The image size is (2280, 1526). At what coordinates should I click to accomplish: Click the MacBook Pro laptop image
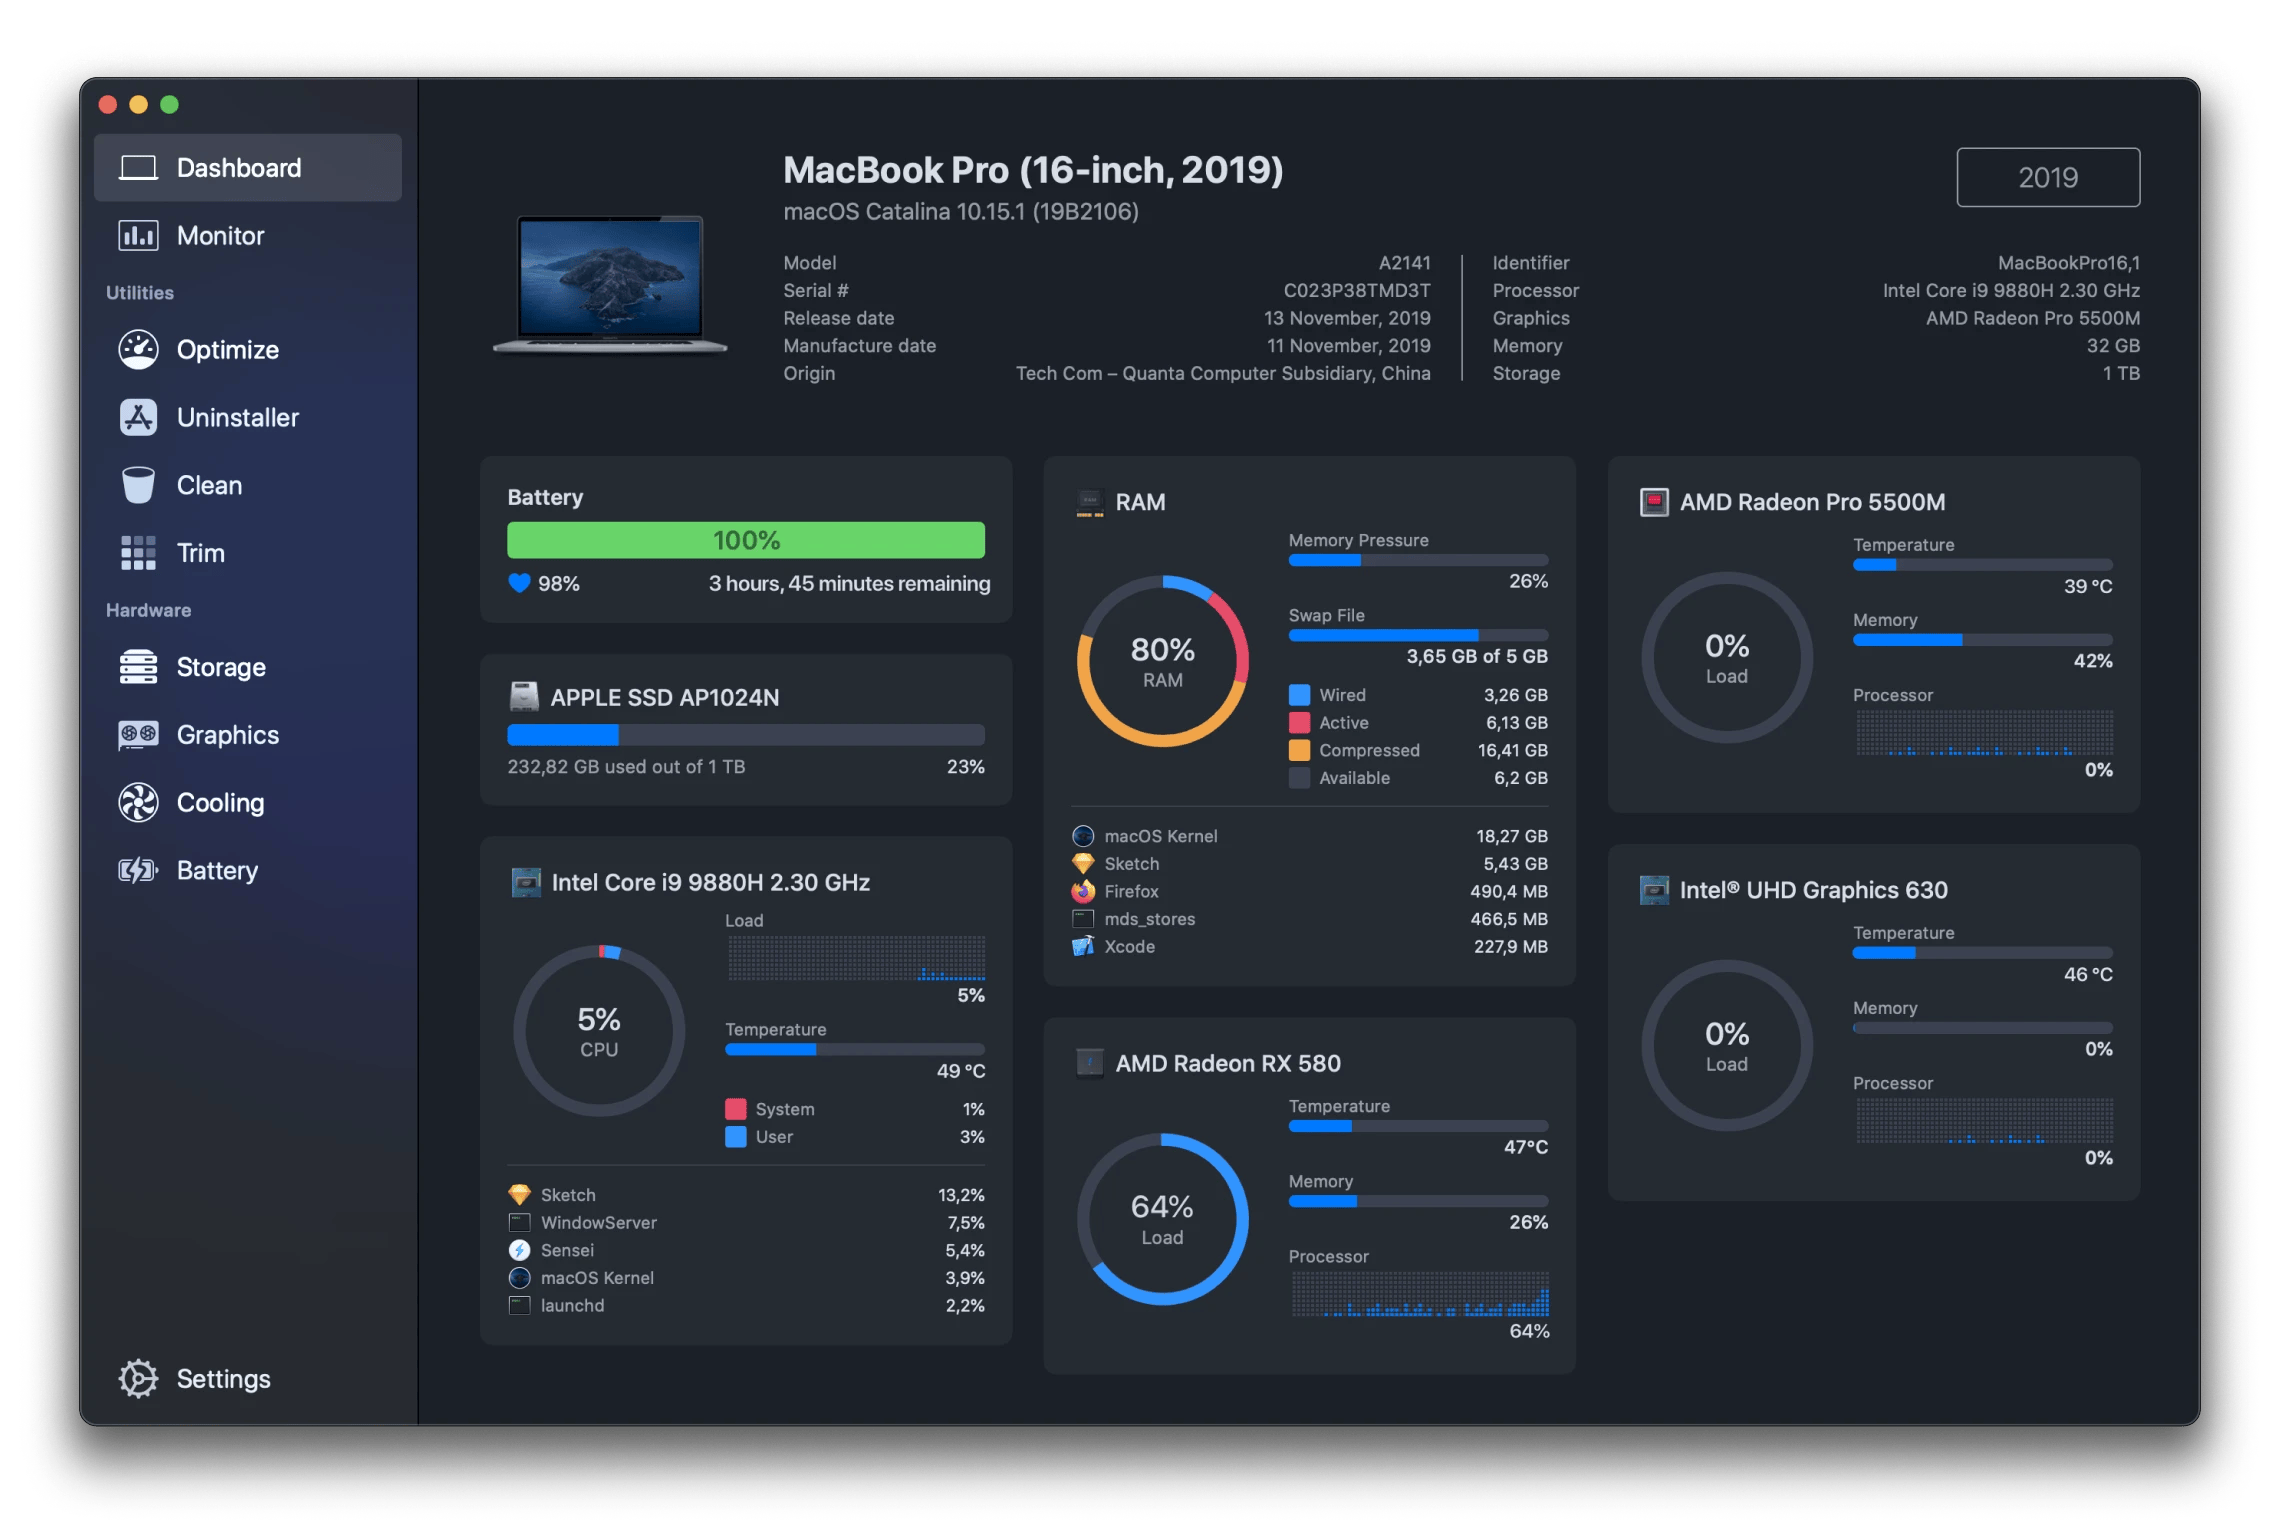pyautogui.click(x=610, y=285)
